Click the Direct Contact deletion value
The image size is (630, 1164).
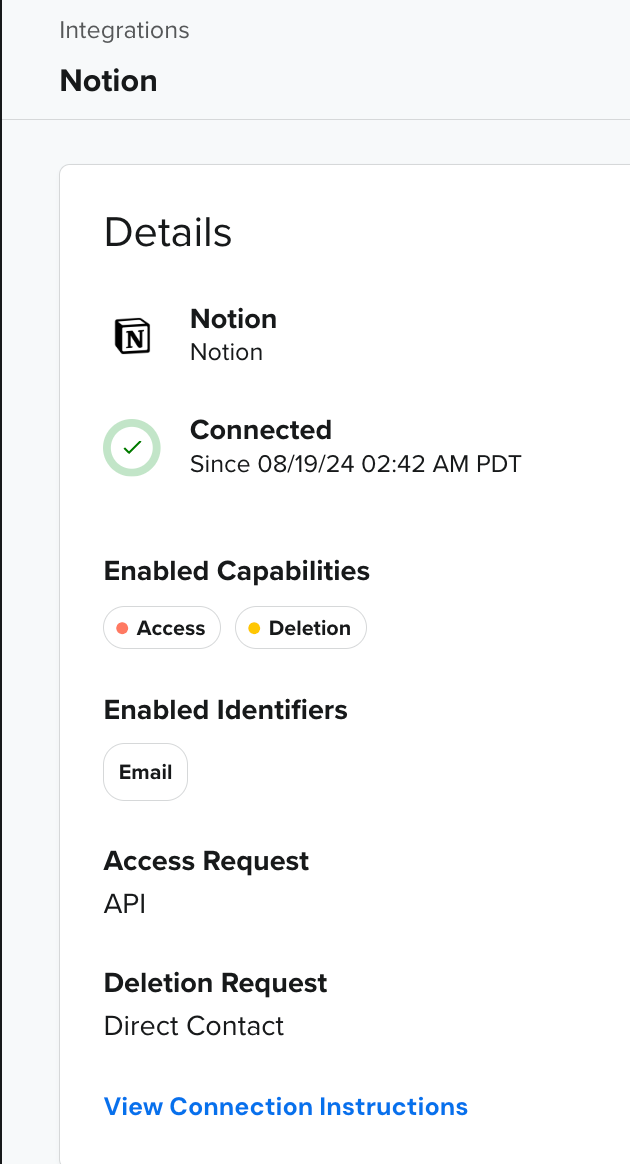tap(194, 1026)
